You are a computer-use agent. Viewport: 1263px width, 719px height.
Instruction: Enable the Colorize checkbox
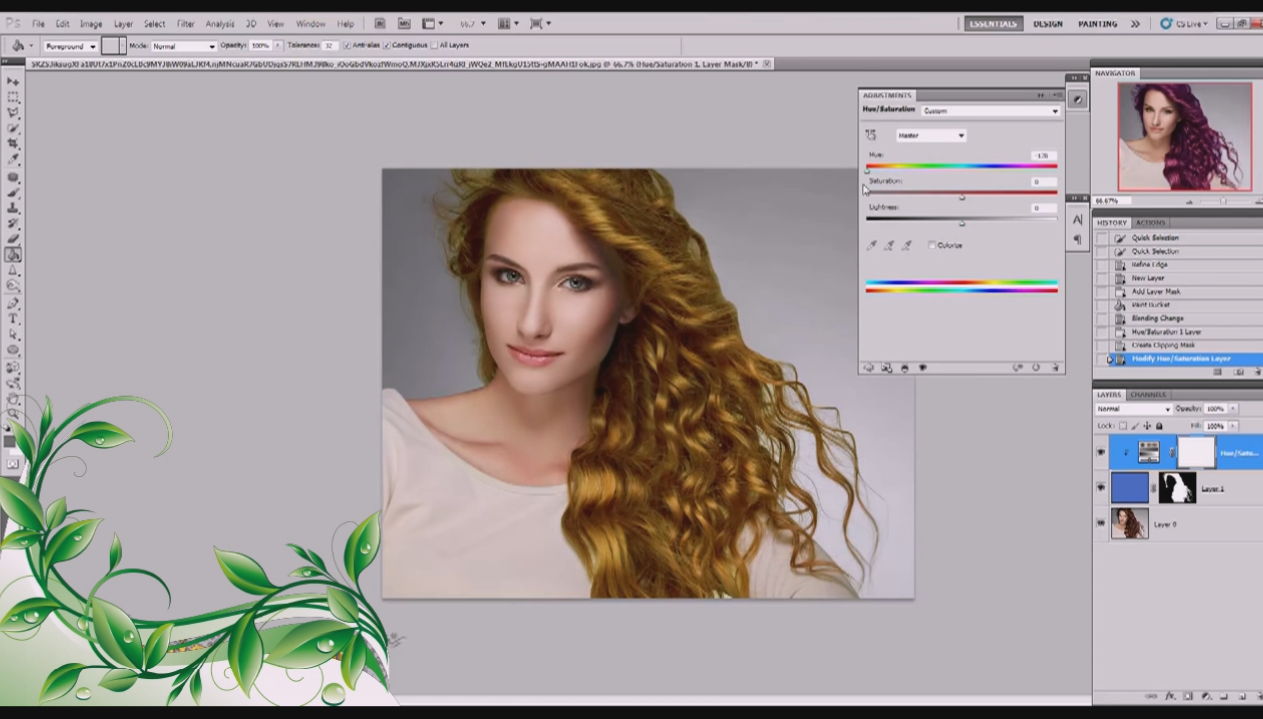pyautogui.click(x=932, y=245)
